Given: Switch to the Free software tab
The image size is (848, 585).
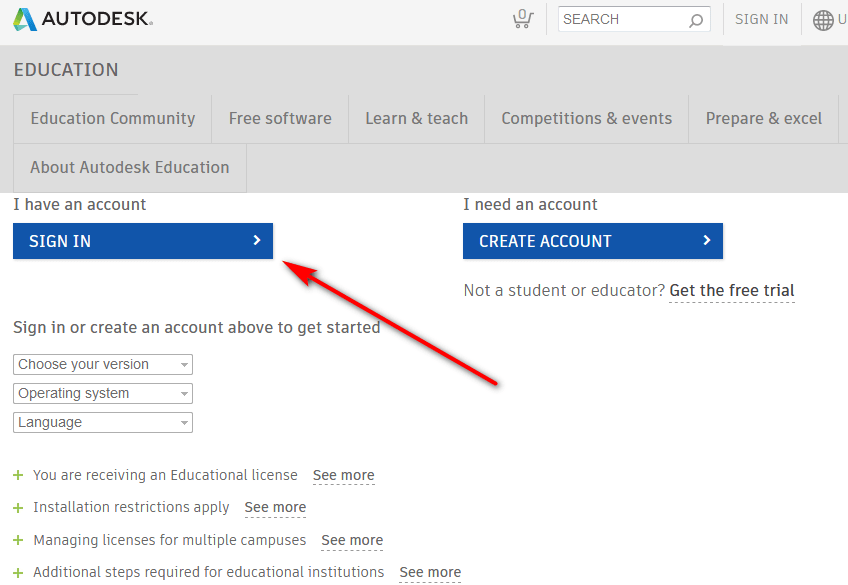Looking at the screenshot, I should pos(279,118).
